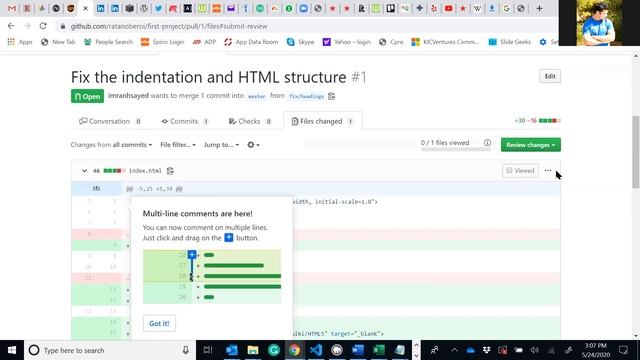
Task: Reload the current page
Action: point(43,26)
